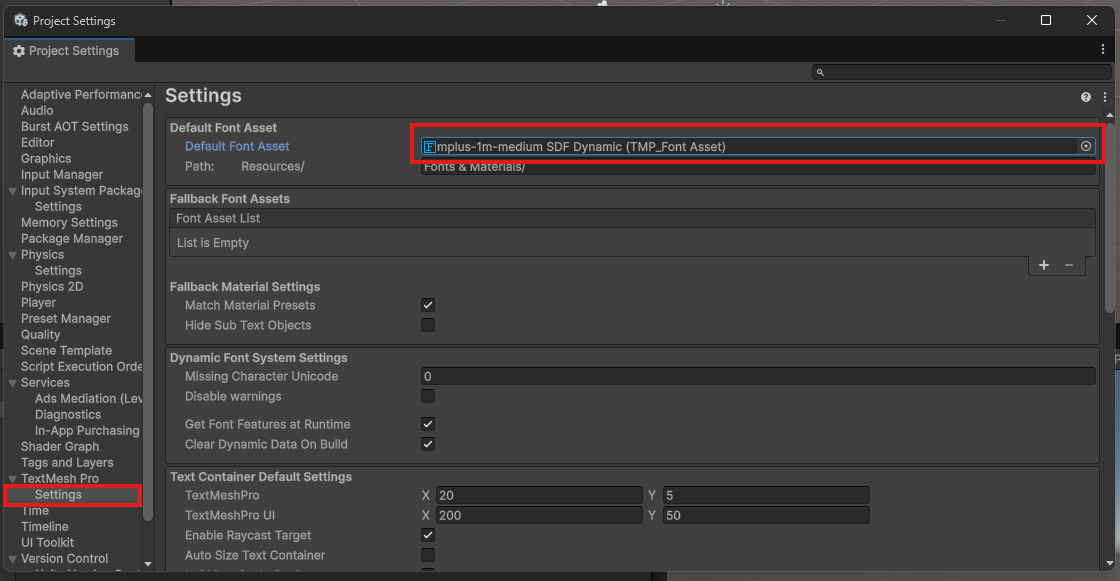Toggle the Disable warnings checkbox
Viewport: 1120px width, 581px height.
coord(428,396)
